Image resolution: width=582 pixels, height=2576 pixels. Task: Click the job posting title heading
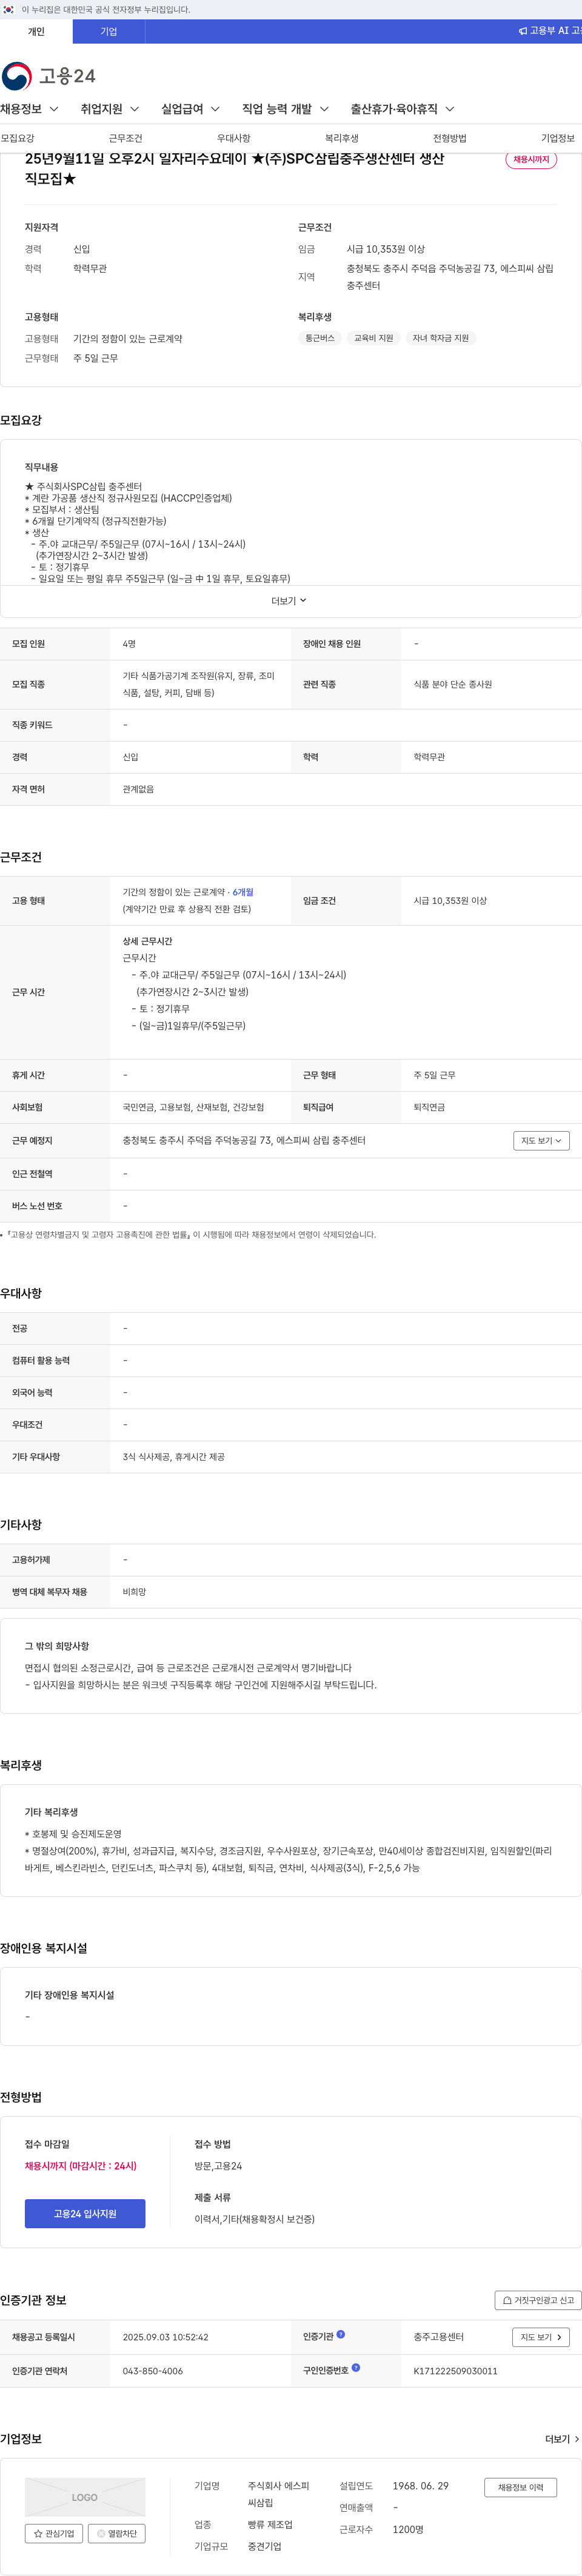[x=234, y=169]
